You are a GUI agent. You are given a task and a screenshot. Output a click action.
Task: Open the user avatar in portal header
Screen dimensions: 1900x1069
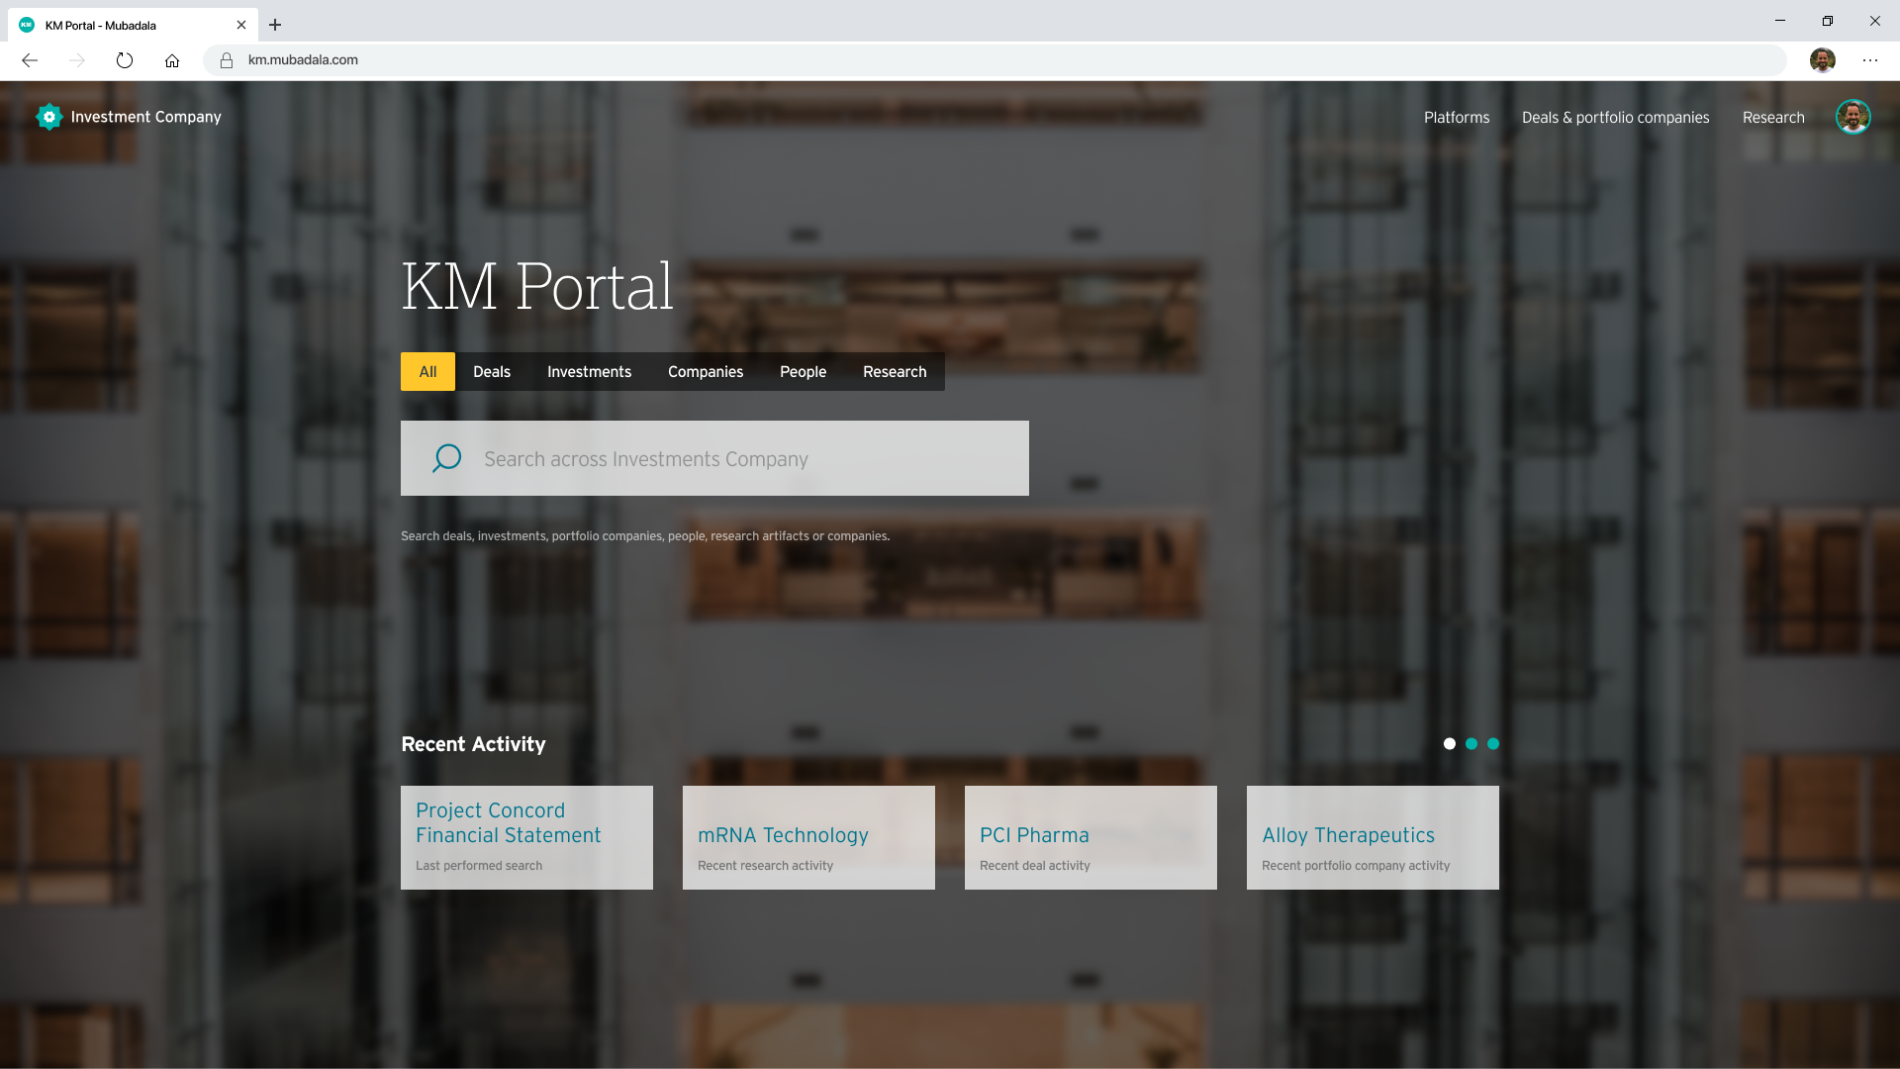tap(1852, 117)
